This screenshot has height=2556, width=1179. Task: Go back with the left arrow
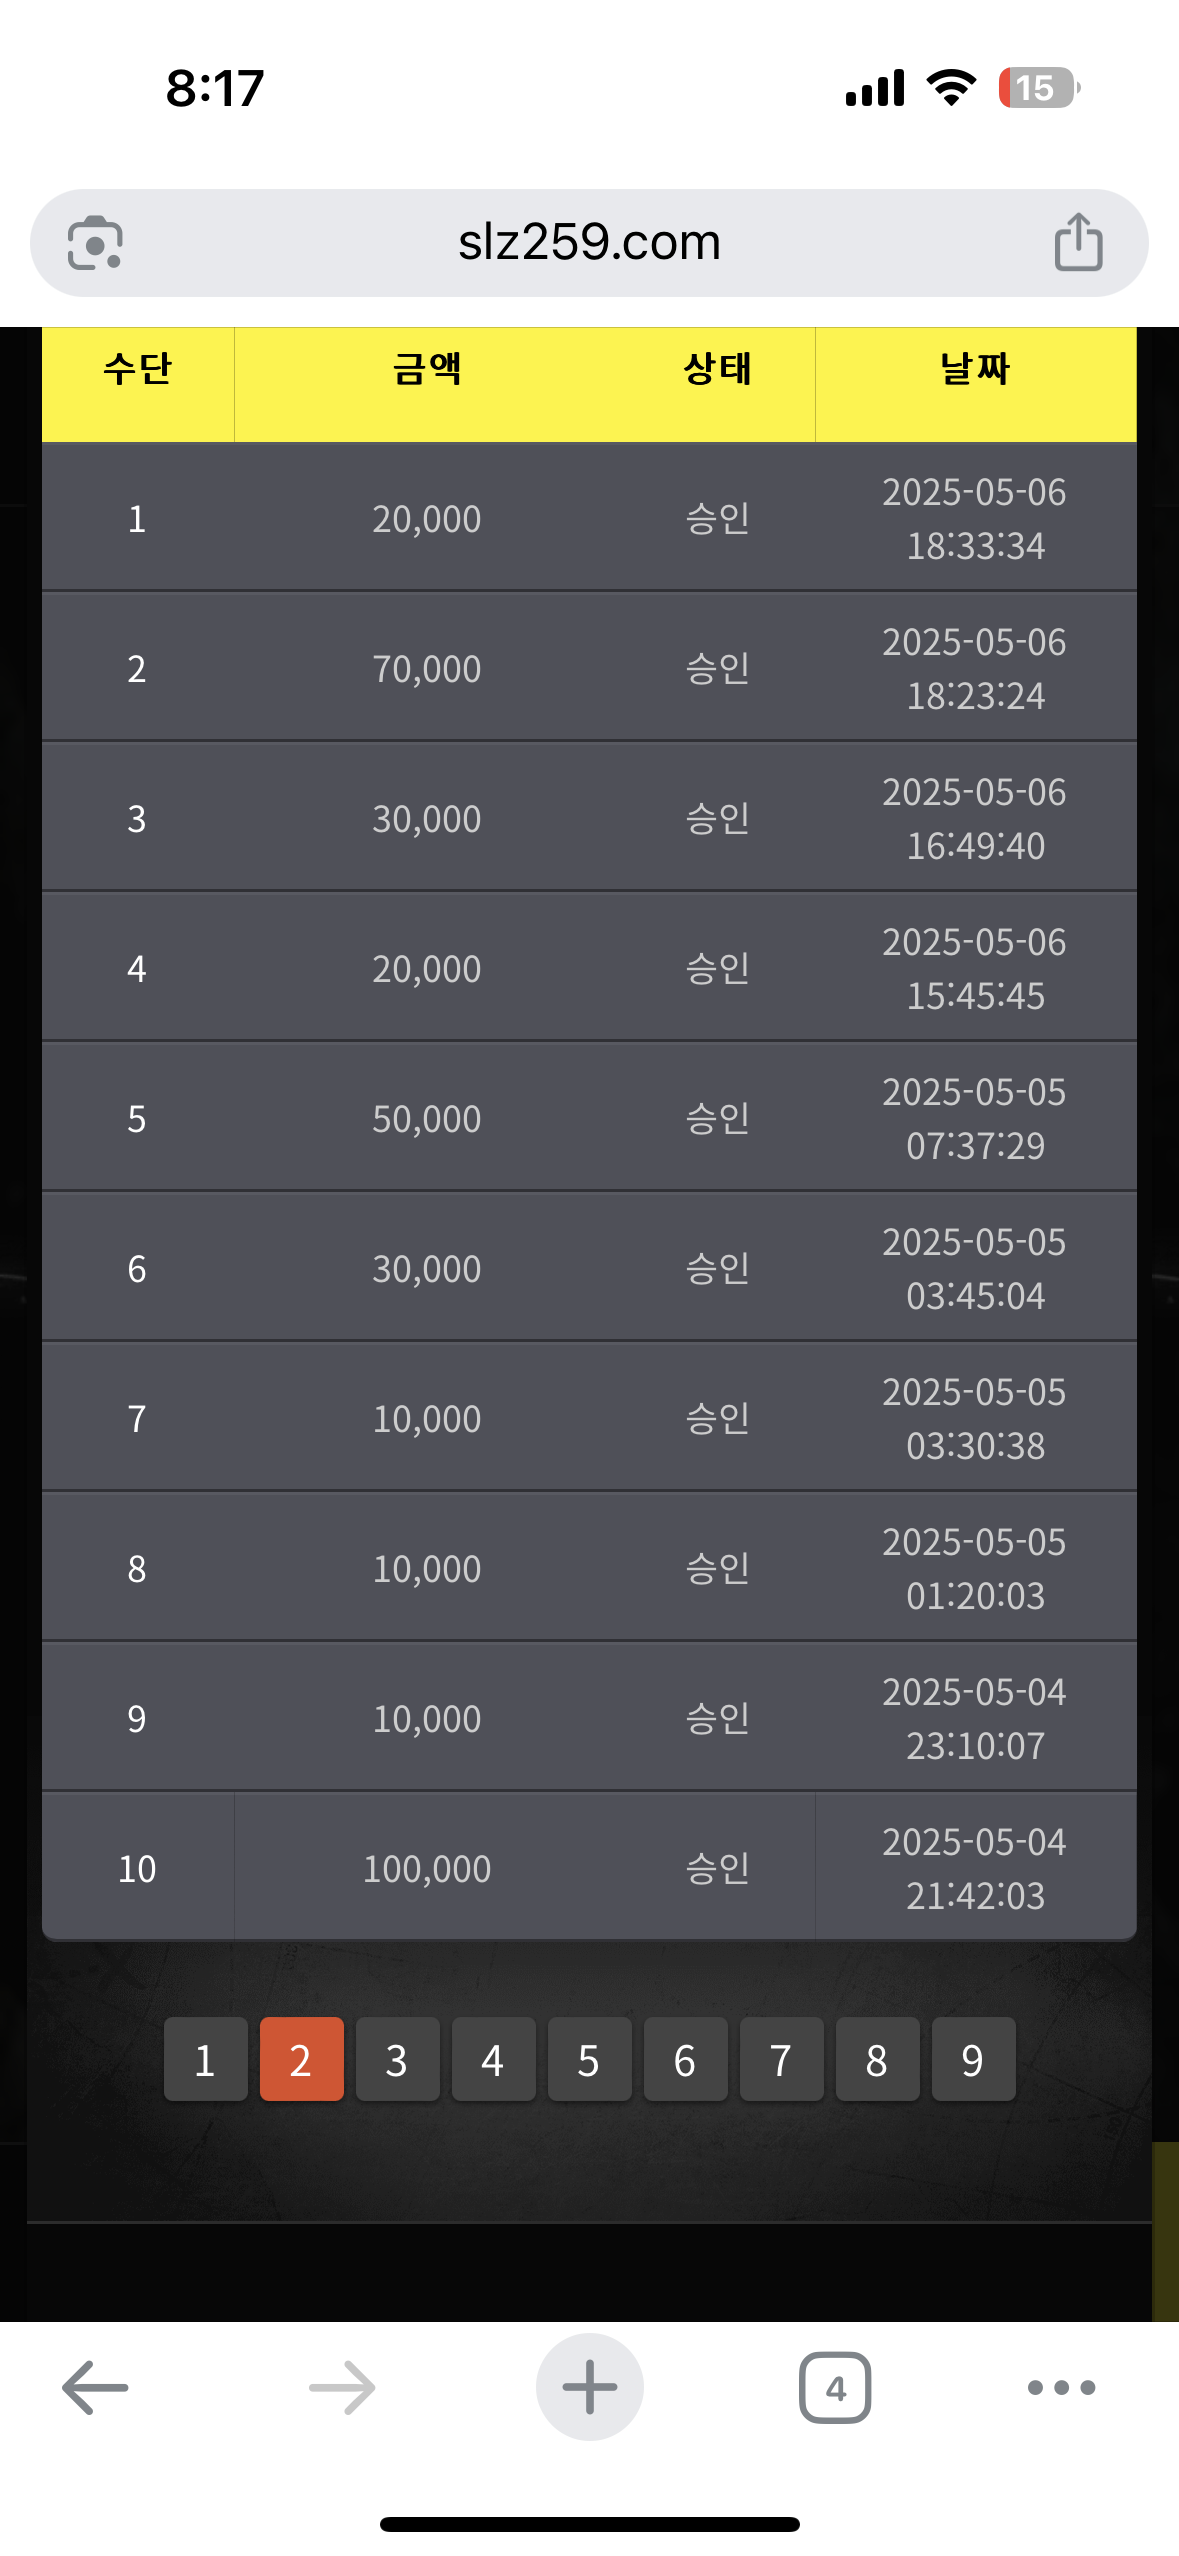[95, 2387]
